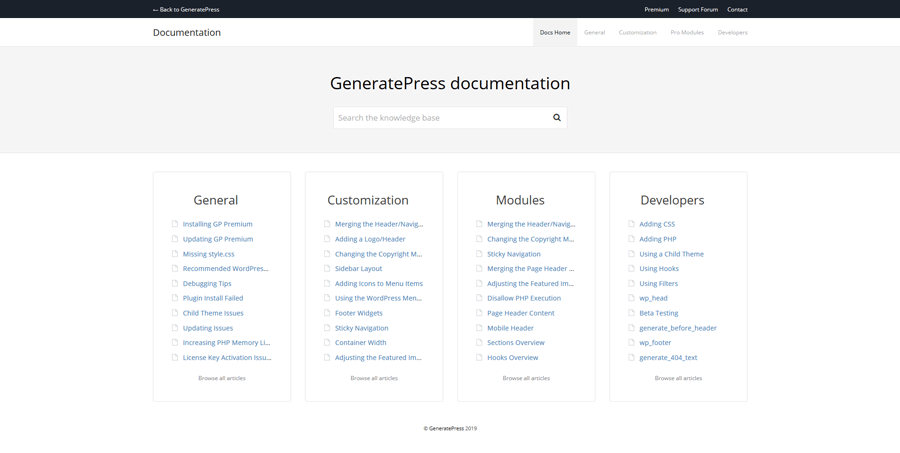Viewport: 900px width, 453px height.
Task: Open the Premium link in top bar
Action: point(656,9)
